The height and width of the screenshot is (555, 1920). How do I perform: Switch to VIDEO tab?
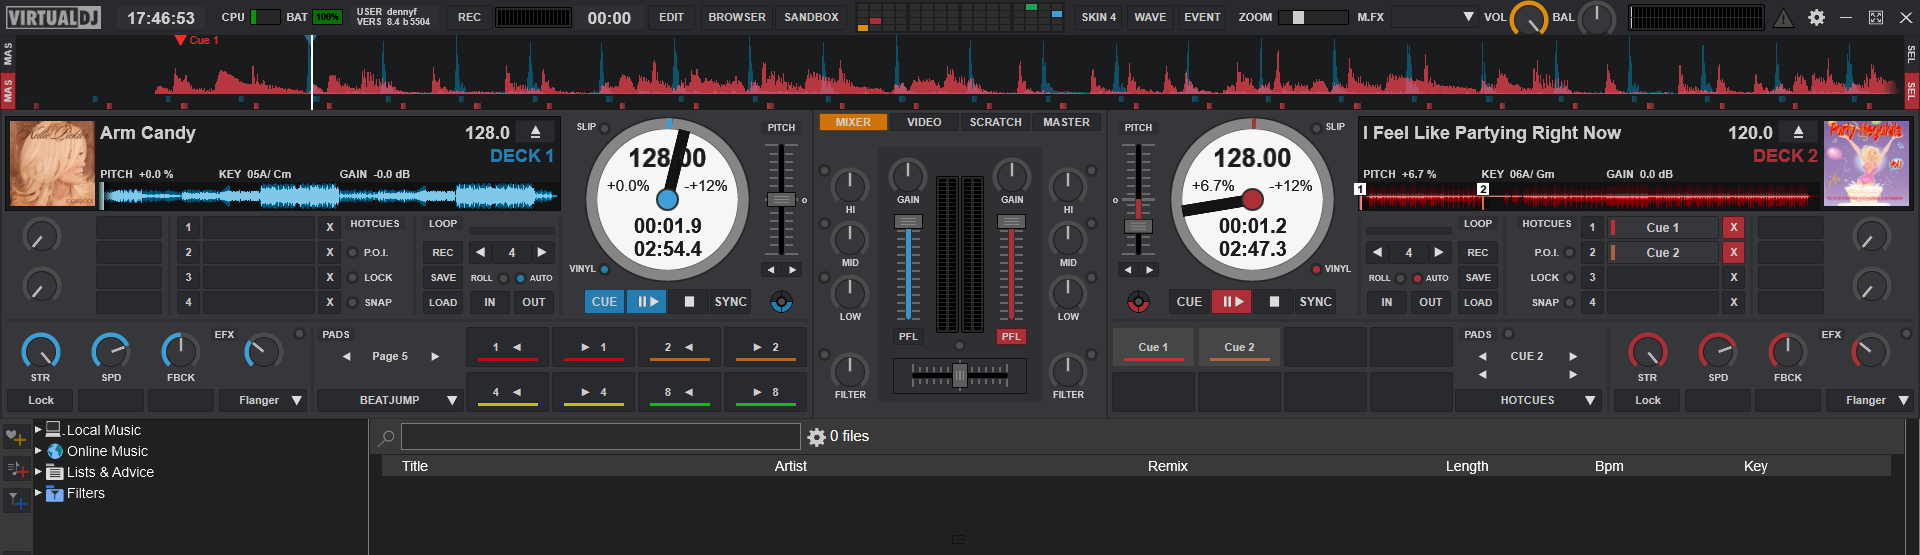(x=924, y=122)
